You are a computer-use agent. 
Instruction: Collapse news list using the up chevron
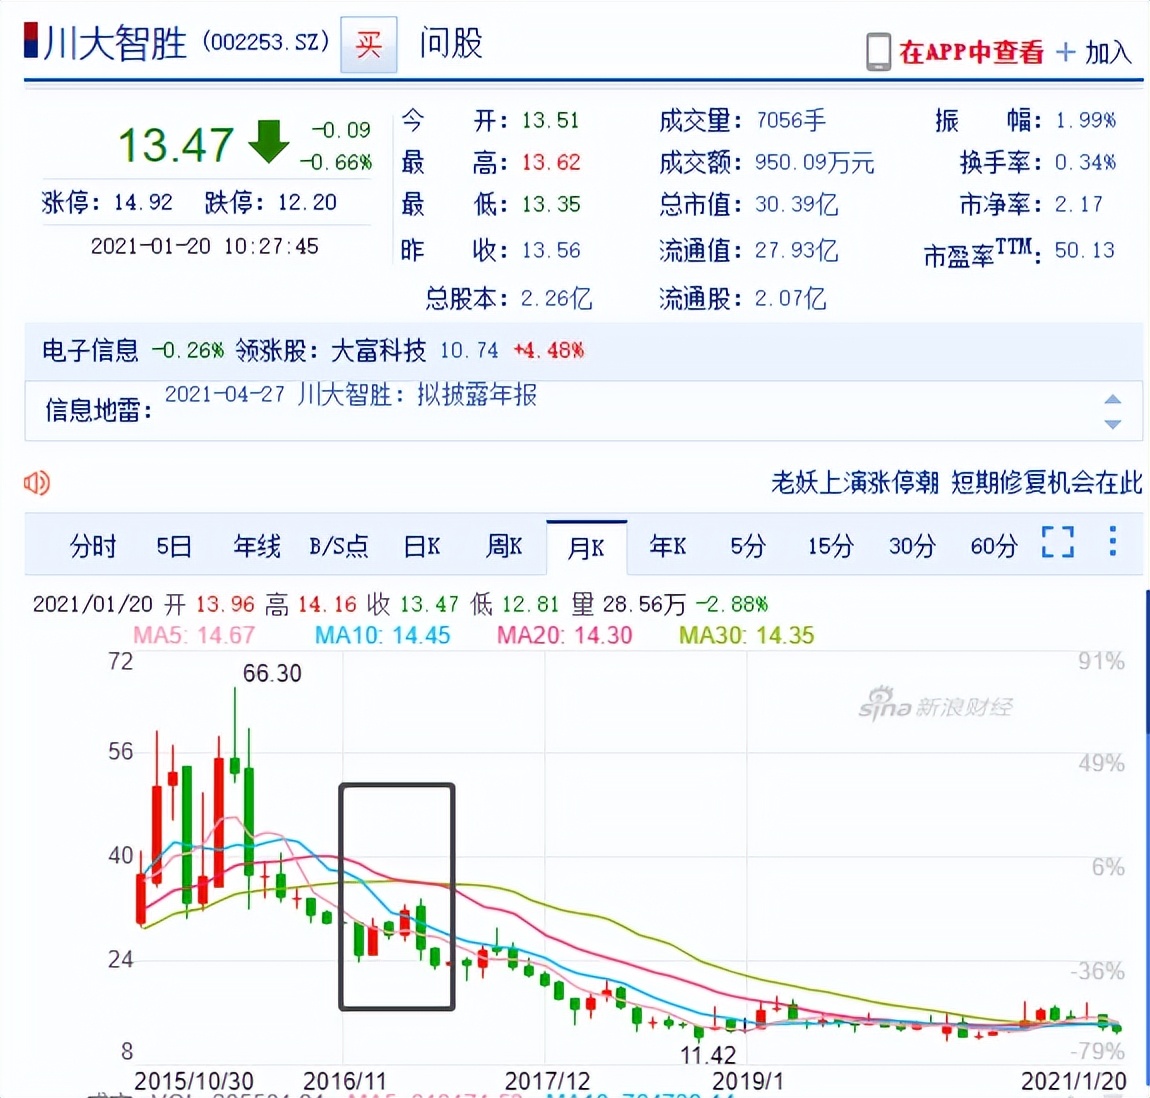pyautogui.click(x=1112, y=398)
